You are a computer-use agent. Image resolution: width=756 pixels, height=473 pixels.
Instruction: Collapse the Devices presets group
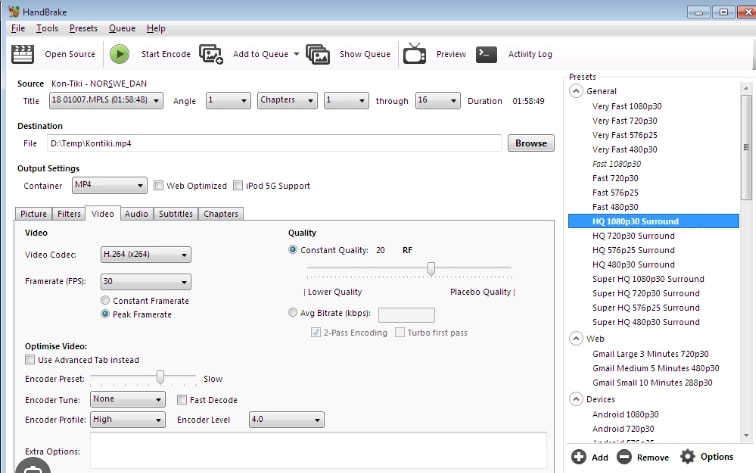pyautogui.click(x=576, y=399)
